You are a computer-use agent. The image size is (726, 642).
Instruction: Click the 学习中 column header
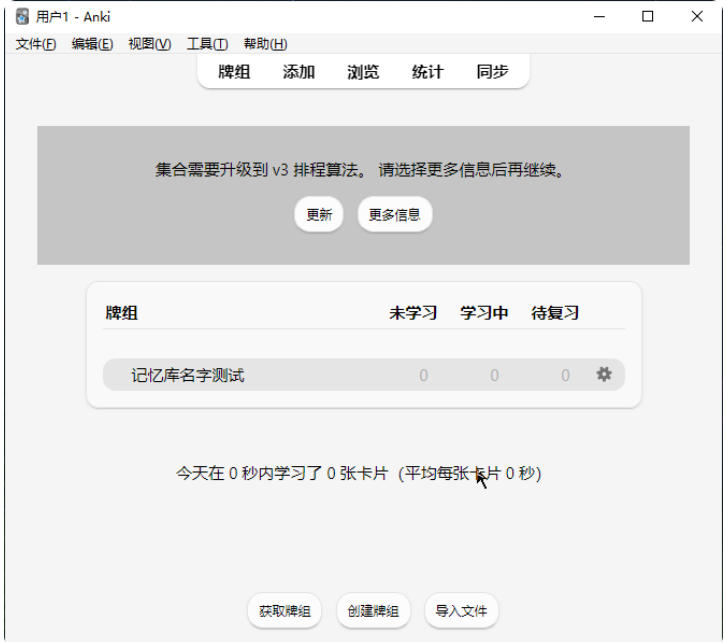(x=484, y=313)
